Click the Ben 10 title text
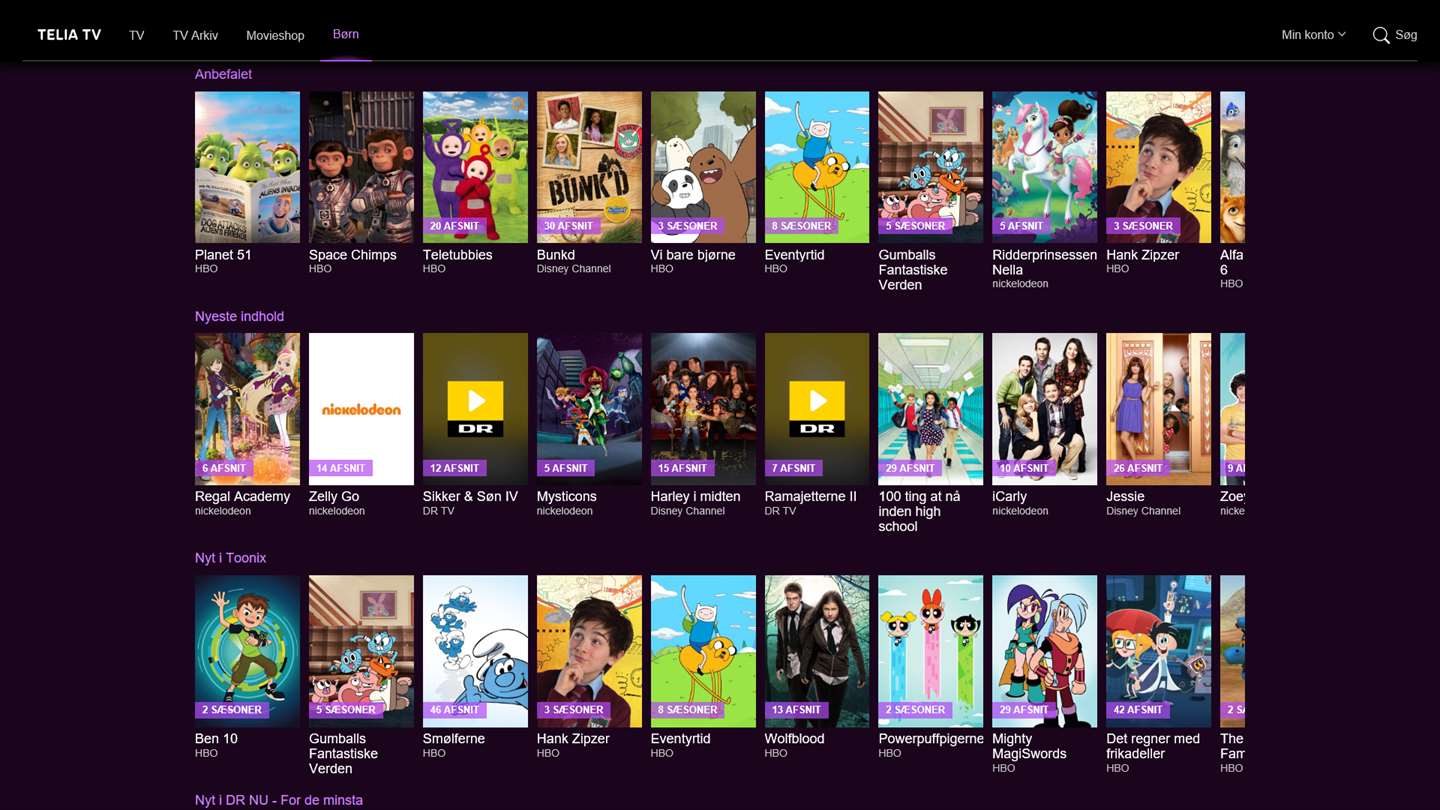 [x=216, y=739]
